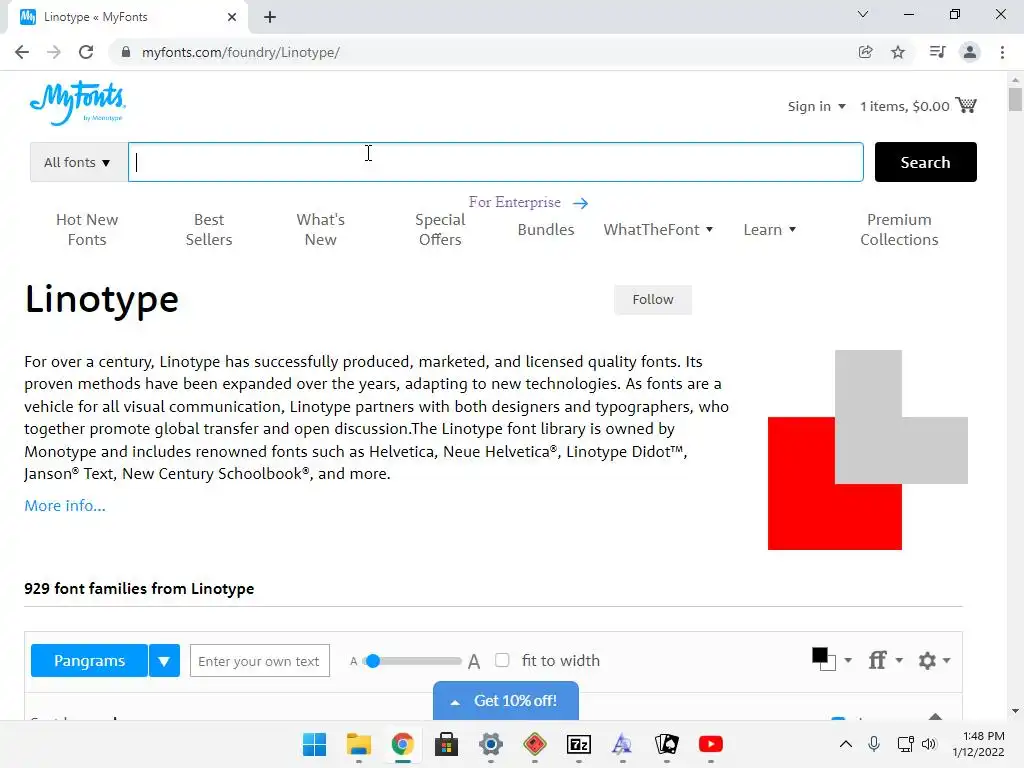
Task: Expand the Learn menu
Action: click(x=770, y=229)
